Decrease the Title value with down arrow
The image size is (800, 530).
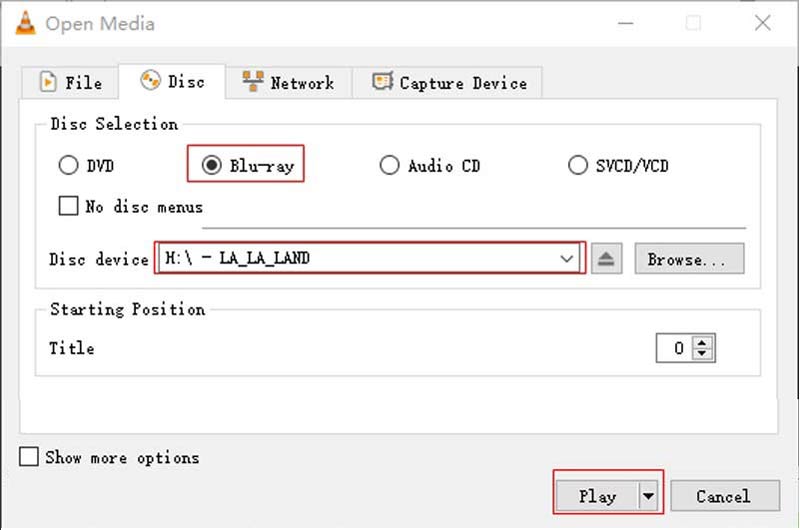(x=703, y=354)
